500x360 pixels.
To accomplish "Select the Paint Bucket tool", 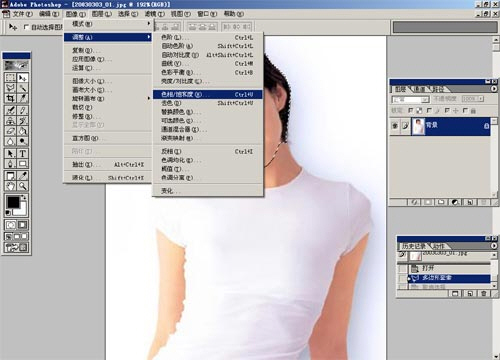I will [23, 131].
